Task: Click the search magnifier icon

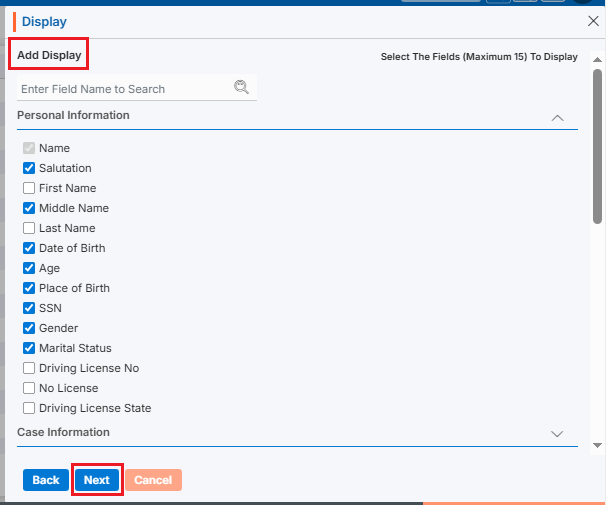Action: click(241, 88)
